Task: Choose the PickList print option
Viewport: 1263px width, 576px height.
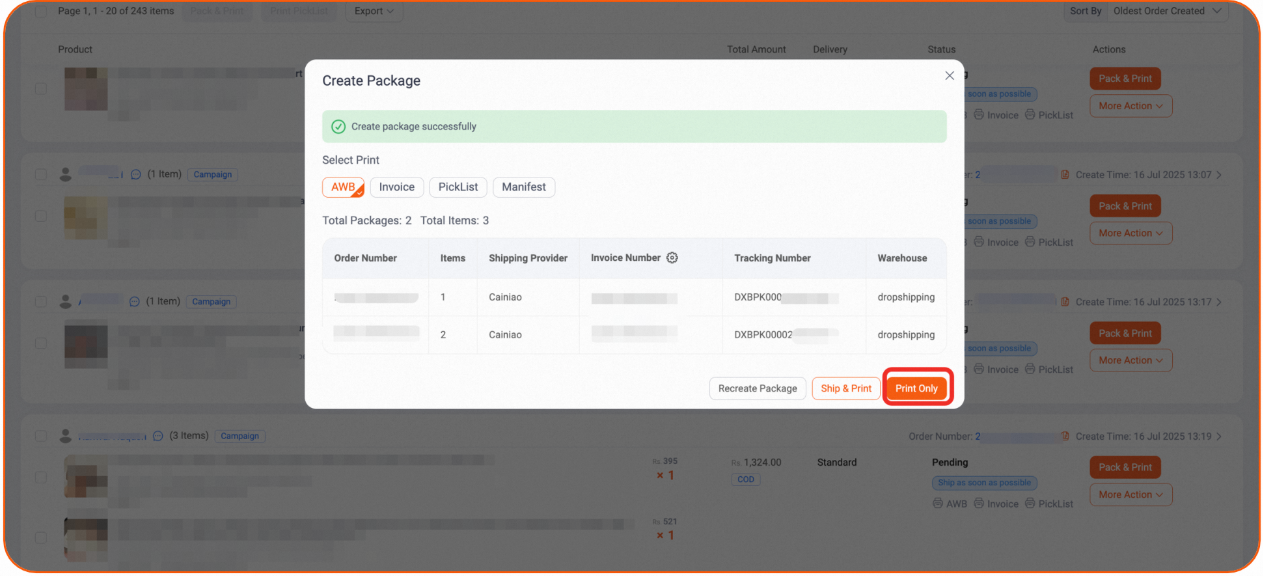Action: 458,187
